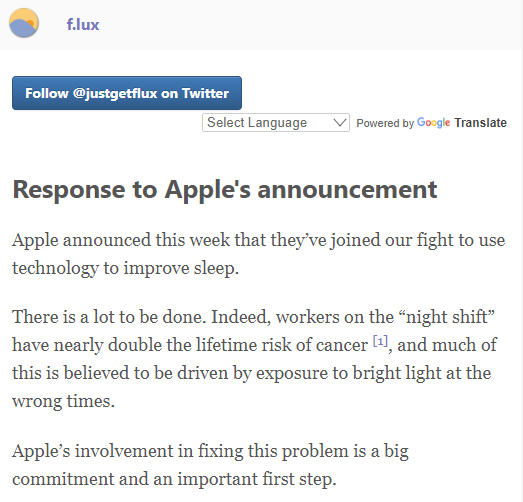
Task: Click the quoted phrase night shift
Action: tap(450, 317)
